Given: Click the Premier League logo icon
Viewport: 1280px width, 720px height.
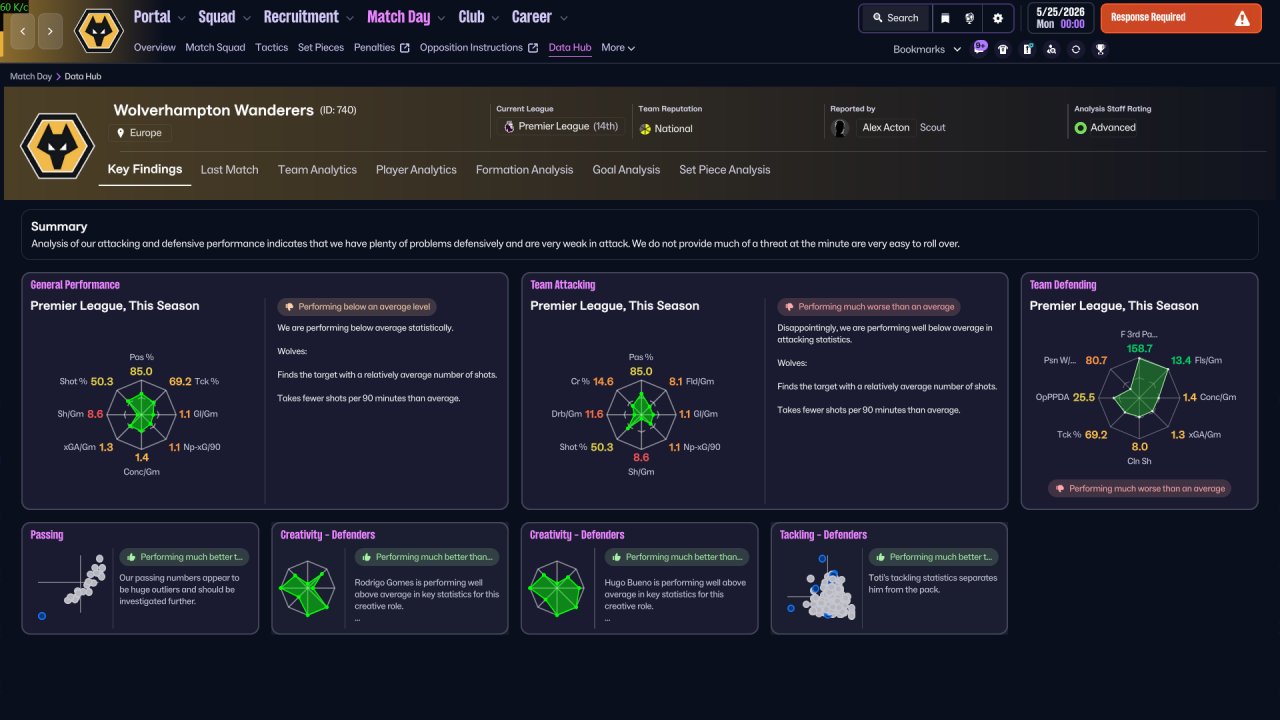Looking at the screenshot, I should click(x=509, y=127).
